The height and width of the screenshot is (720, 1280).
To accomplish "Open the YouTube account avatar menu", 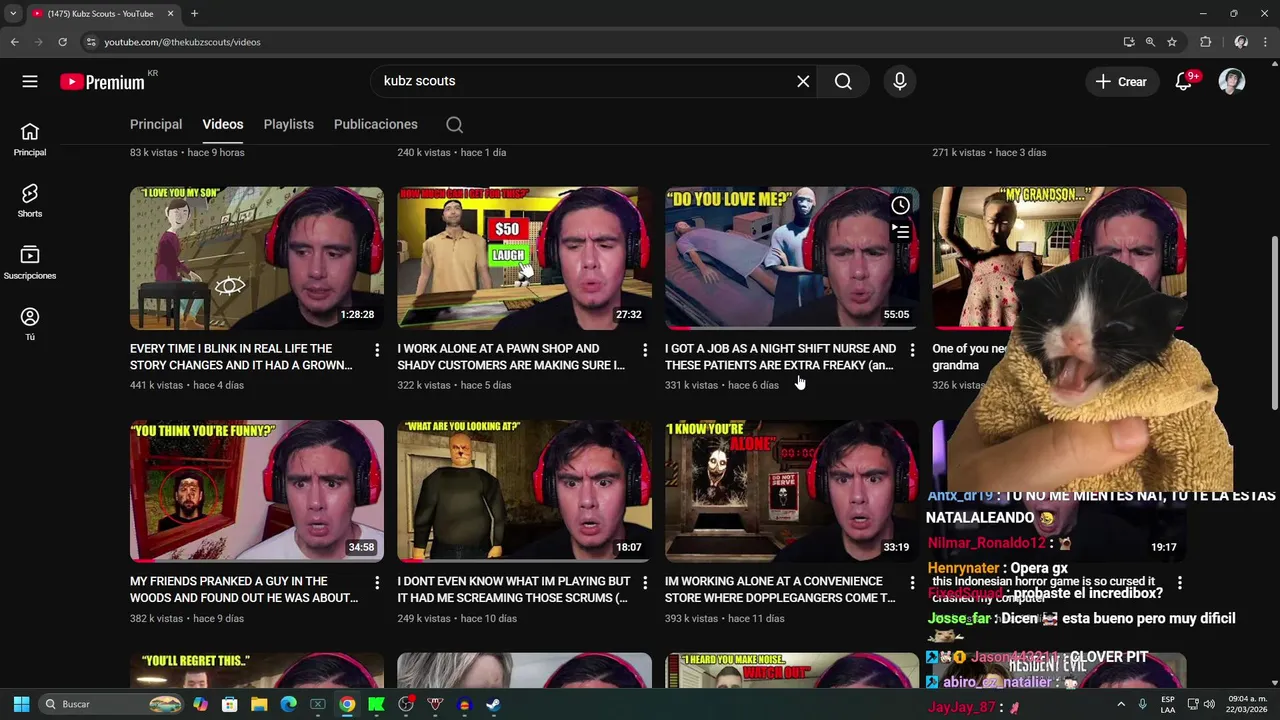I will [1232, 81].
